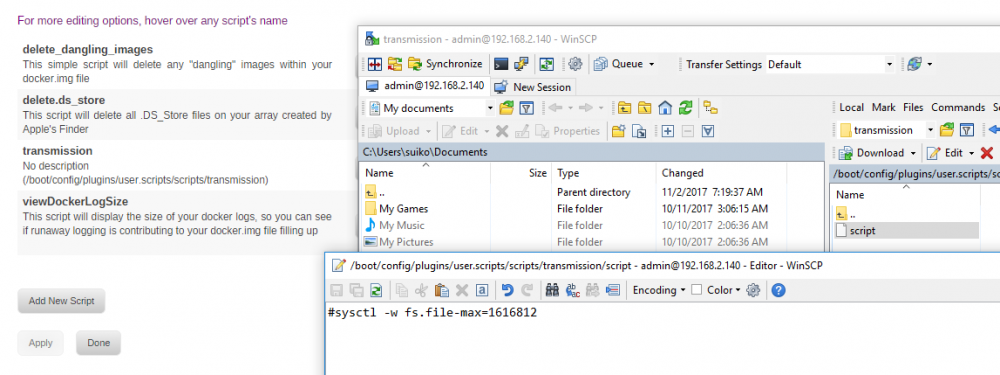This screenshot has height=375, width=1000.
Task: Open the Queue dropdown arrow
Action: click(652, 64)
